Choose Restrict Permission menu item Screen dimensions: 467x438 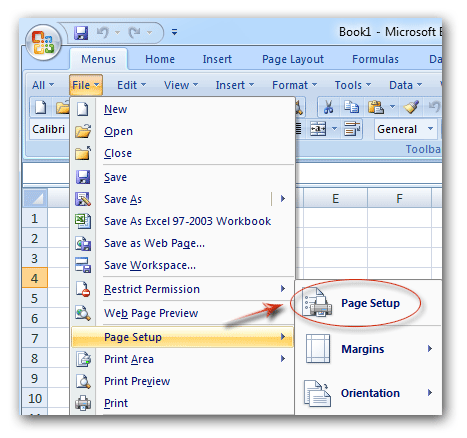click(x=182, y=289)
